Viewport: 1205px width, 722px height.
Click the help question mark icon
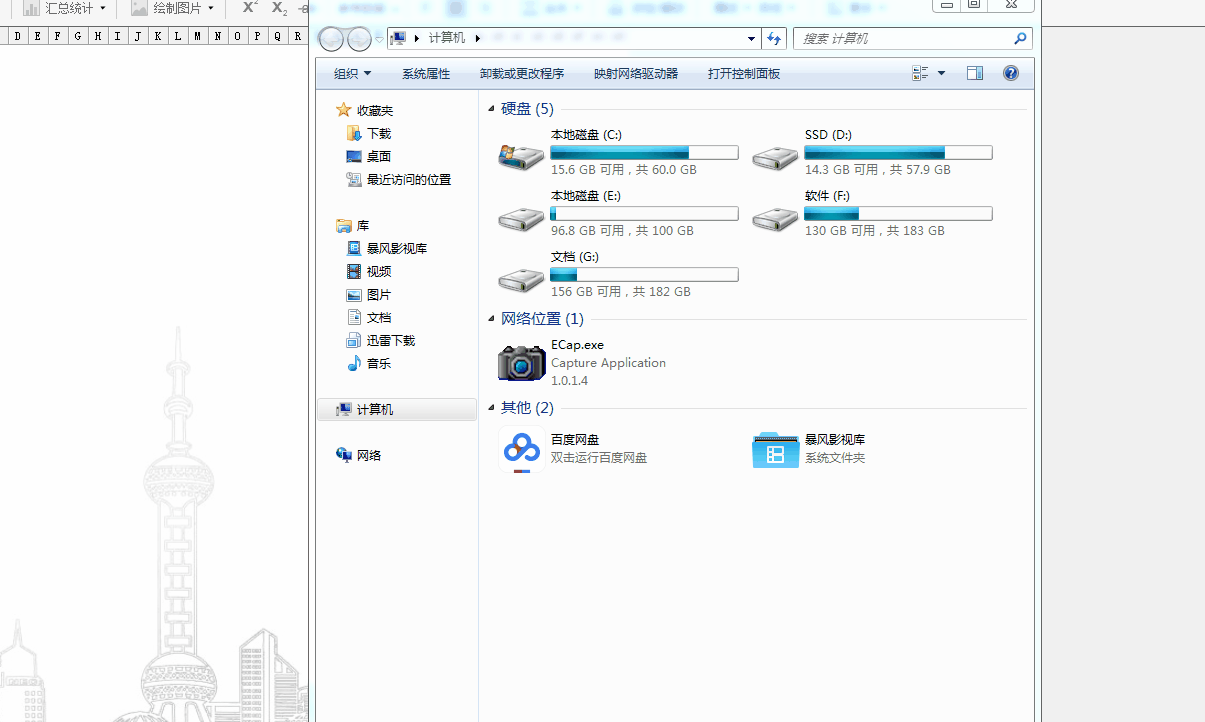point(1010,73)
